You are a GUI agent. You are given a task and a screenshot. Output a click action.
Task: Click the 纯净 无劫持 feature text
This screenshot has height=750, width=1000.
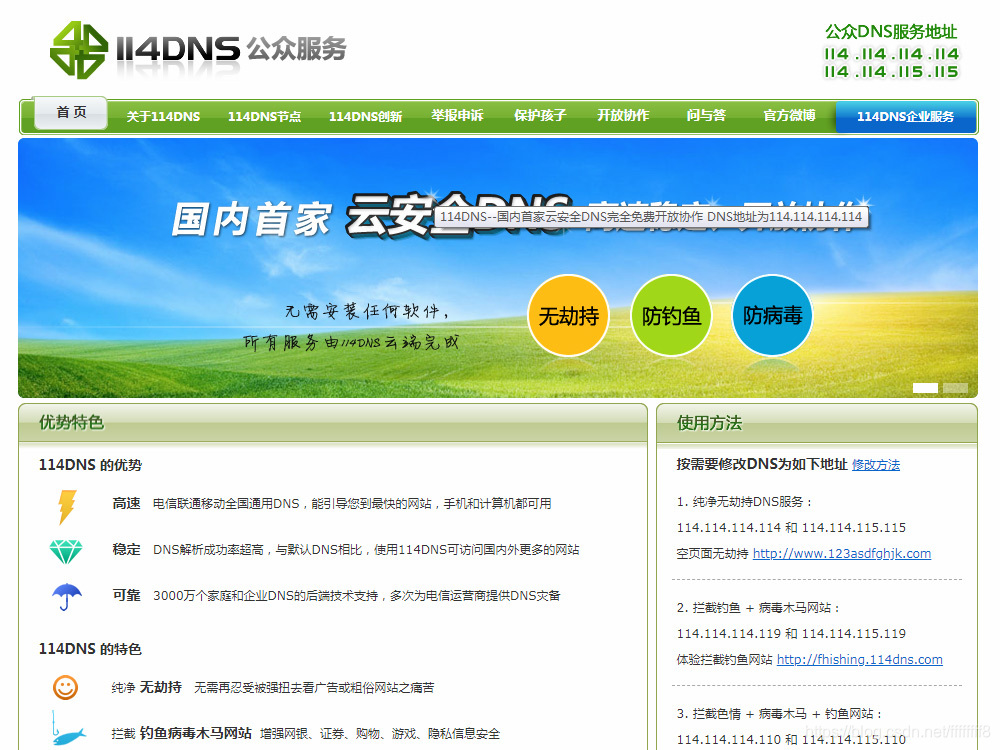point(147,688)
